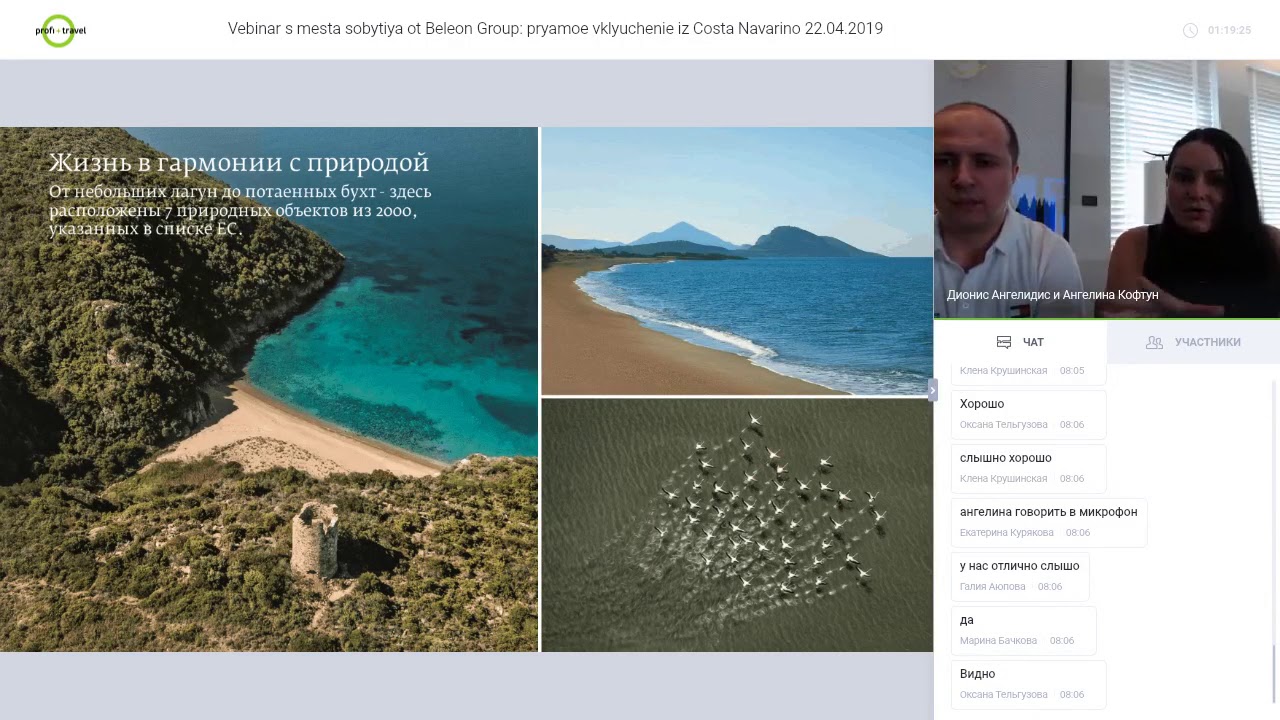Switch to the УЧАСТНИКИ tab

pos(1193,342)
